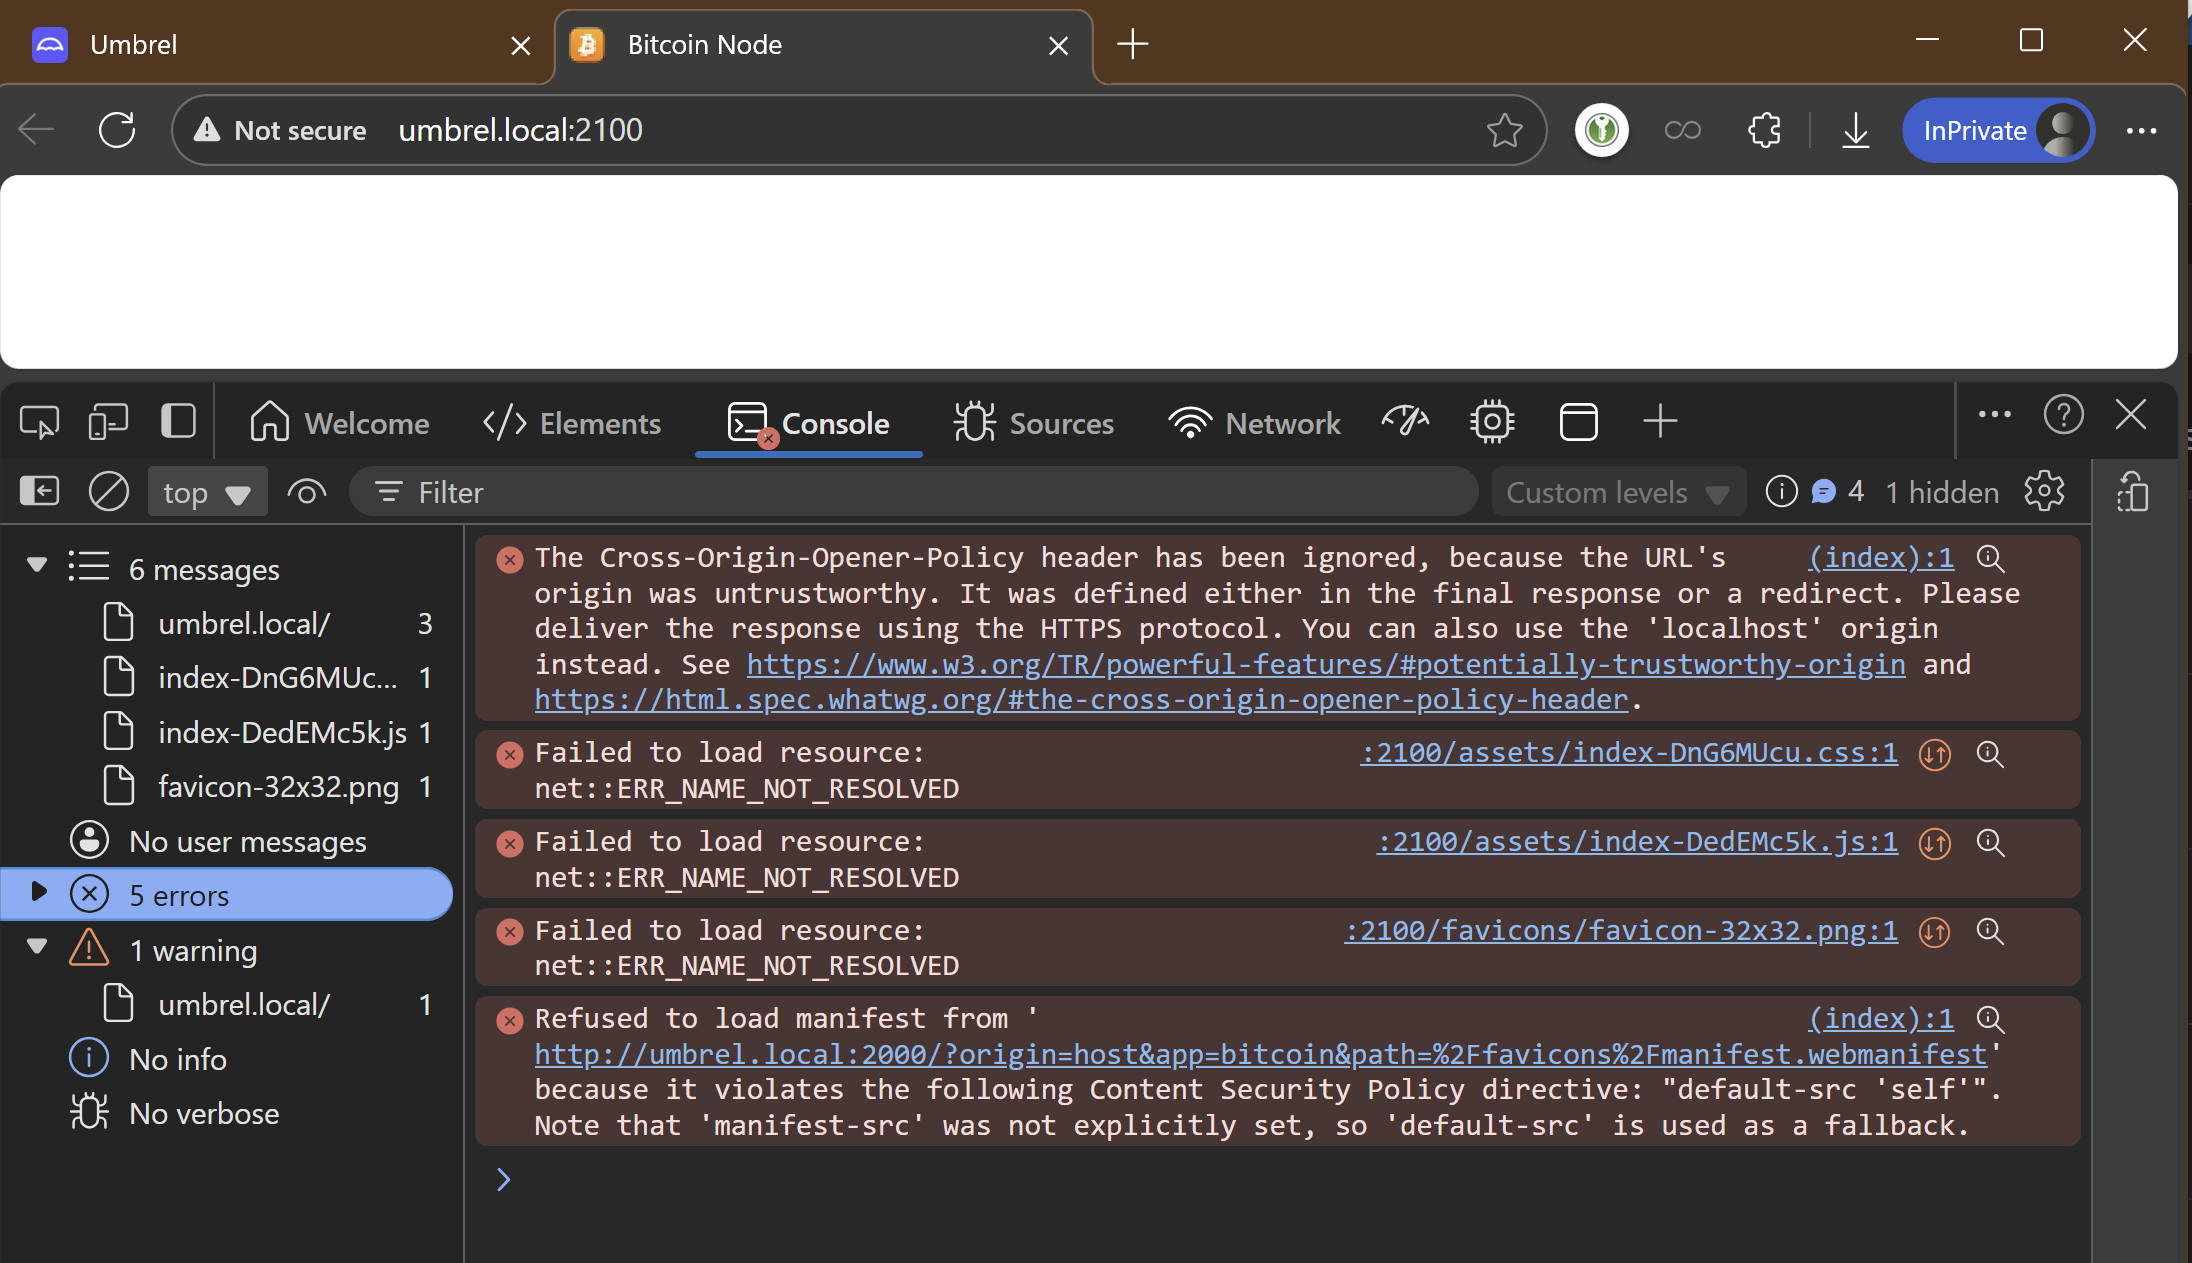This screenshot has width=2192, height=1263.
Task: Click the clear console icon
Action: click(x=109, y=492)
